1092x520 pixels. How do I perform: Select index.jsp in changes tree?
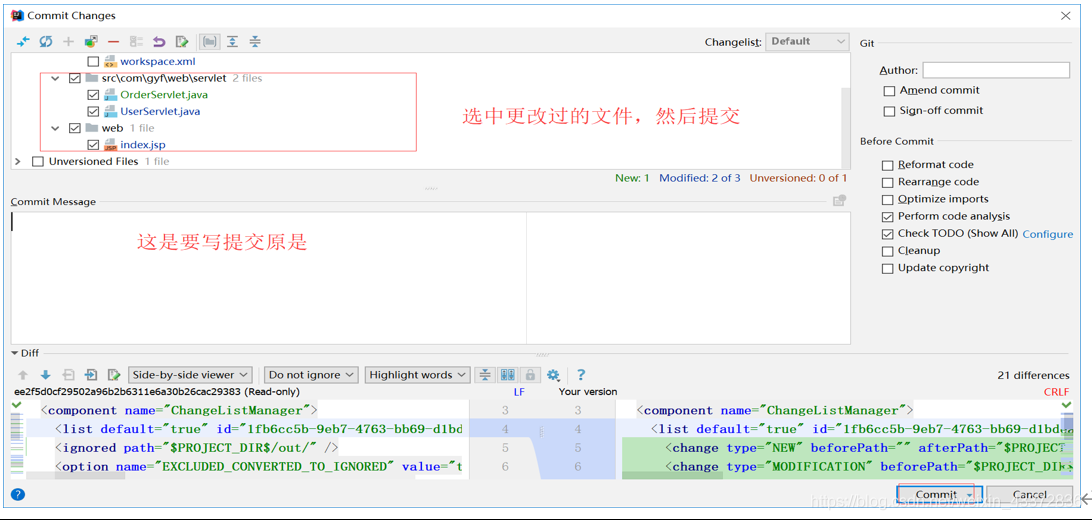[x=143, y=145]
